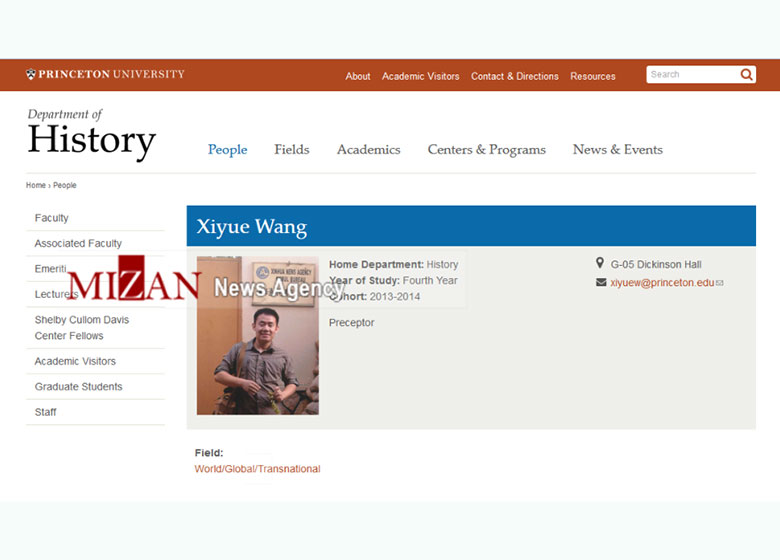
Task: Open the Fields navigation tab
Action: [x=292, y=150]
